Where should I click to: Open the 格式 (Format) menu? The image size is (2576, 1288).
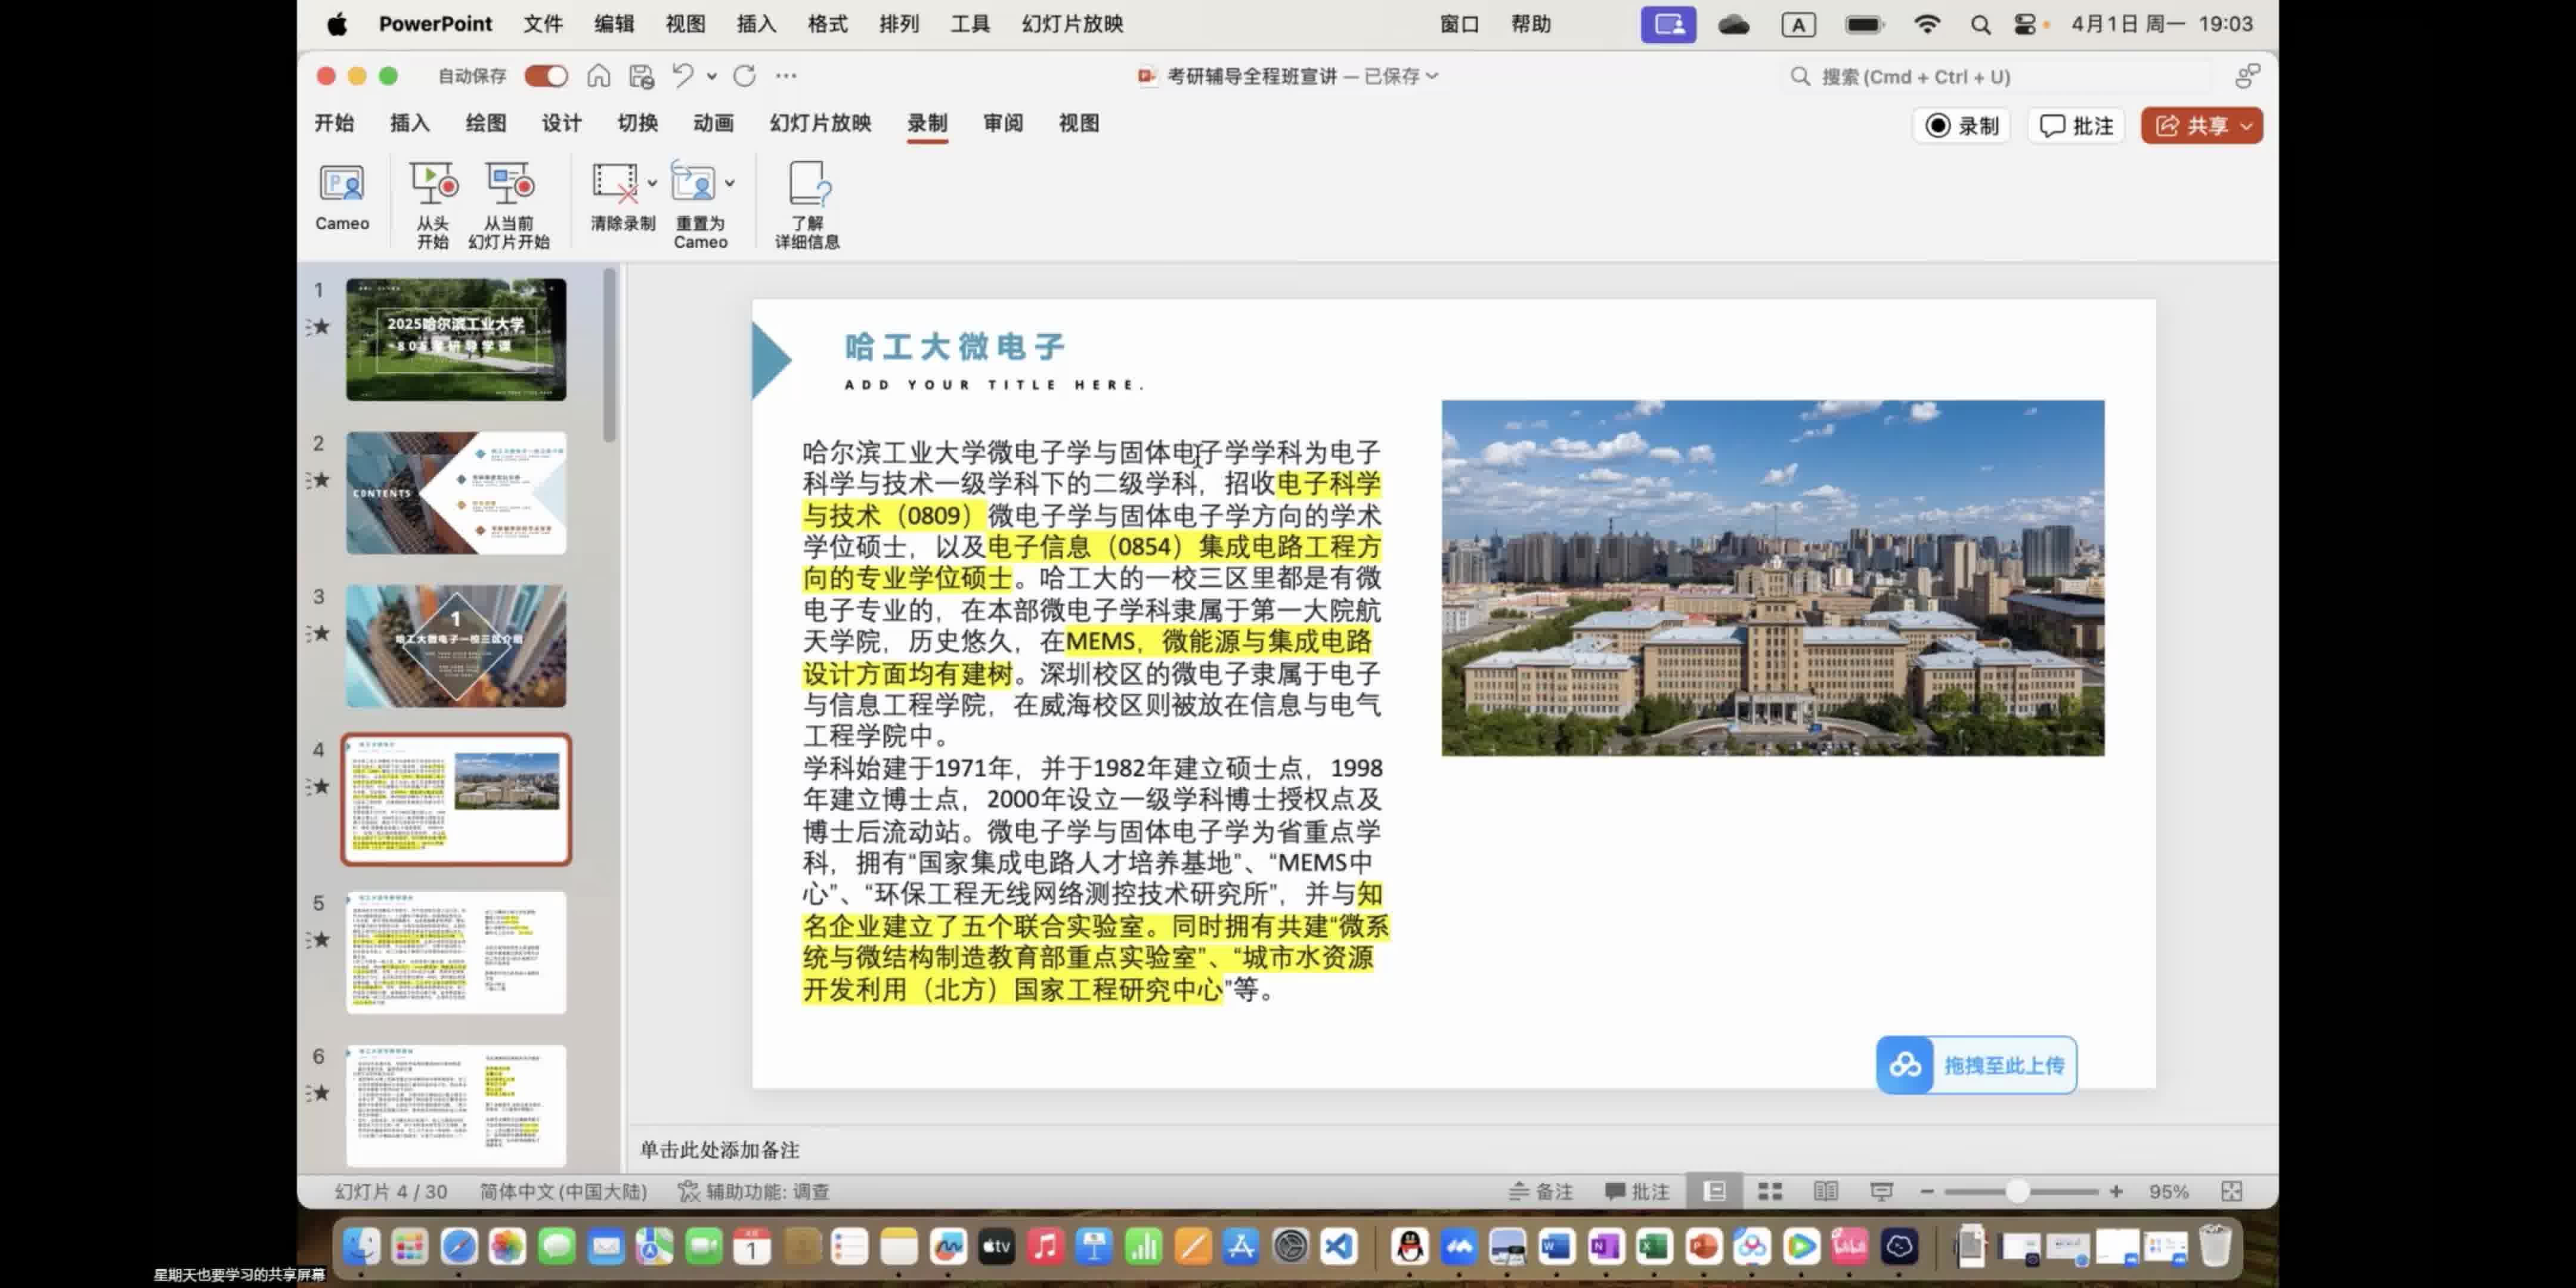click(x=827, y=24)
